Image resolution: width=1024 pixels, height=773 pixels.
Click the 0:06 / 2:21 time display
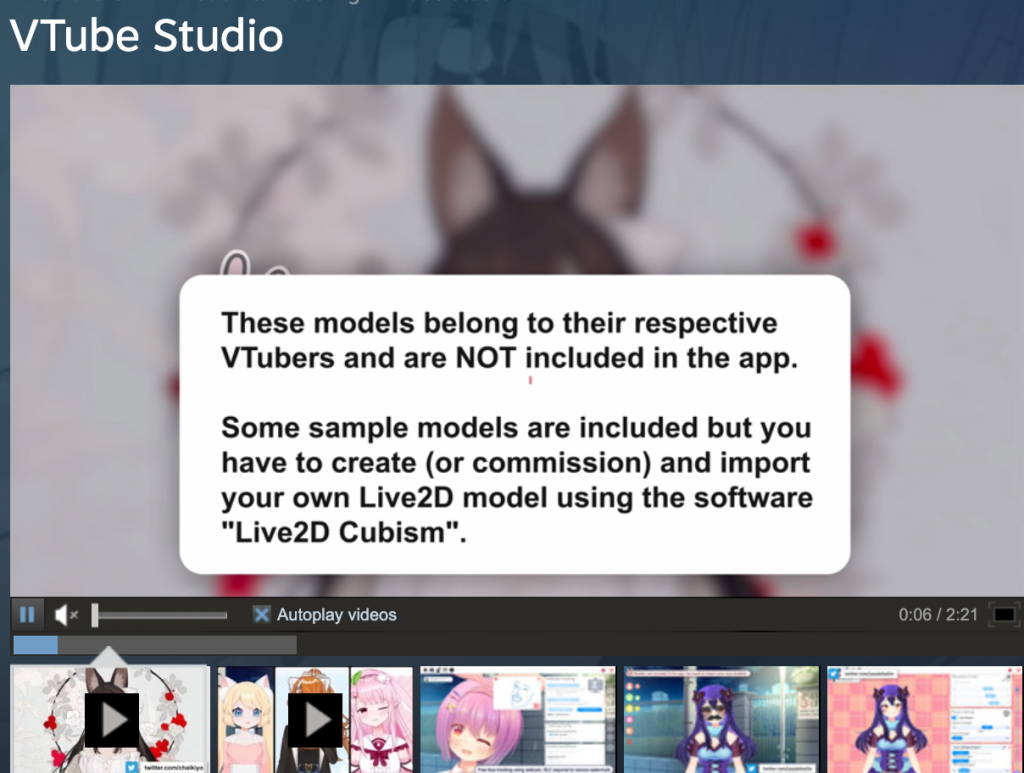[937, 615]
